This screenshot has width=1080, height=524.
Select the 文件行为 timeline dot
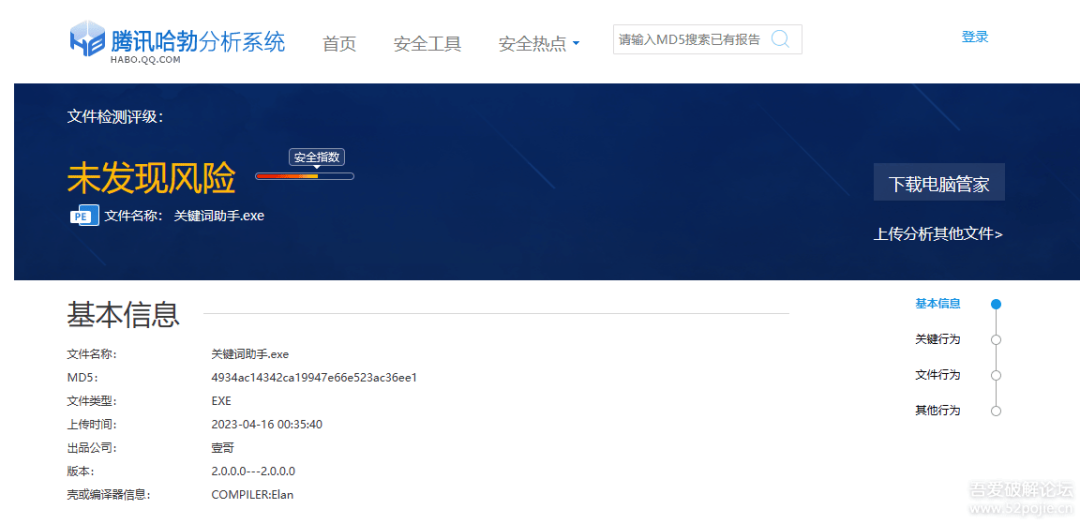point(995,375)
